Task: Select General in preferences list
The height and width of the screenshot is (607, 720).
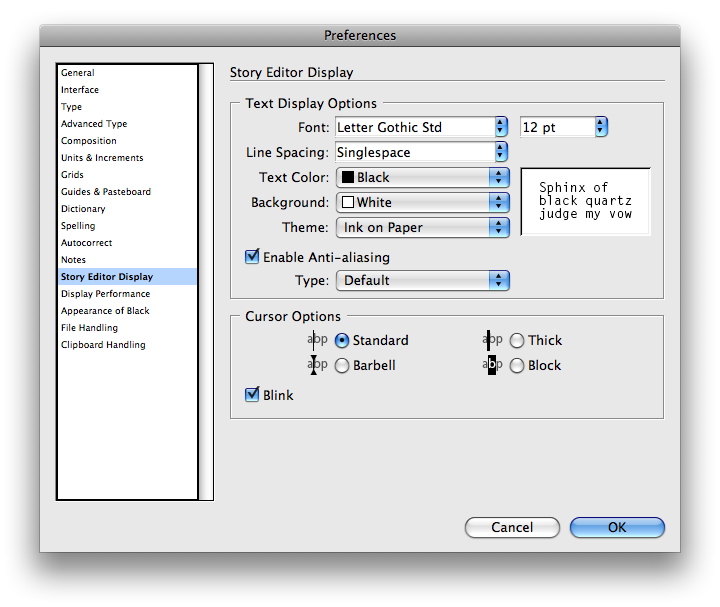Action: (127, 73)
